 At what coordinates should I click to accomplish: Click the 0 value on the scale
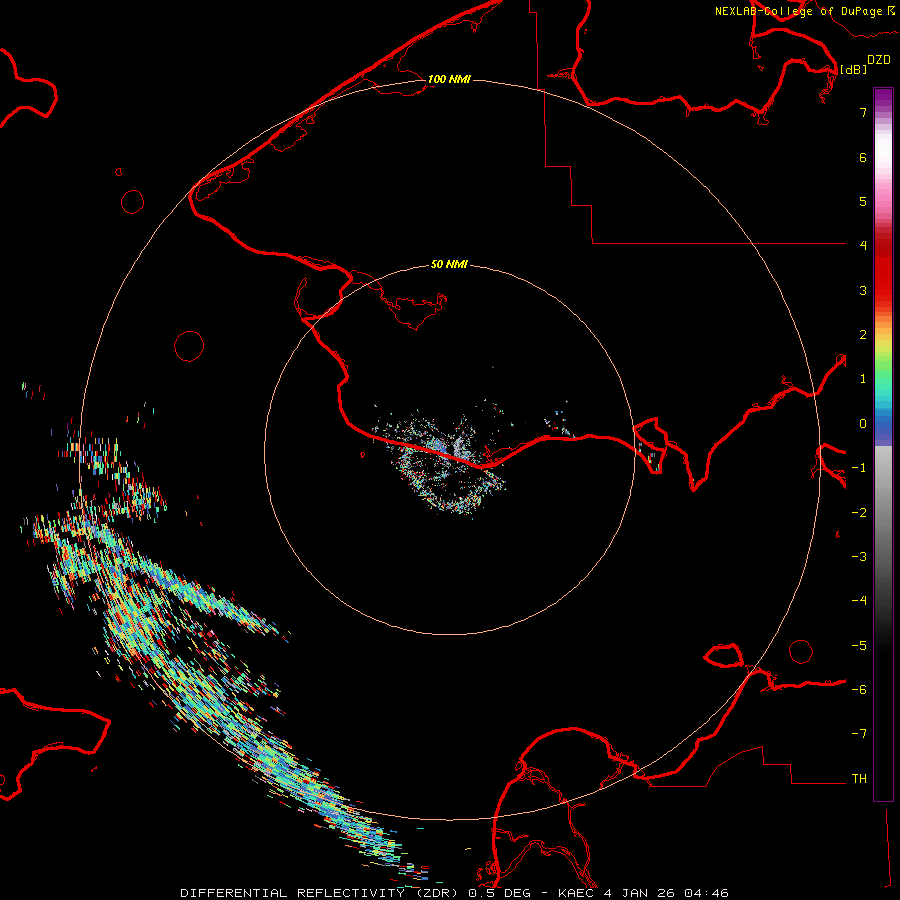[x=863, y=424]
